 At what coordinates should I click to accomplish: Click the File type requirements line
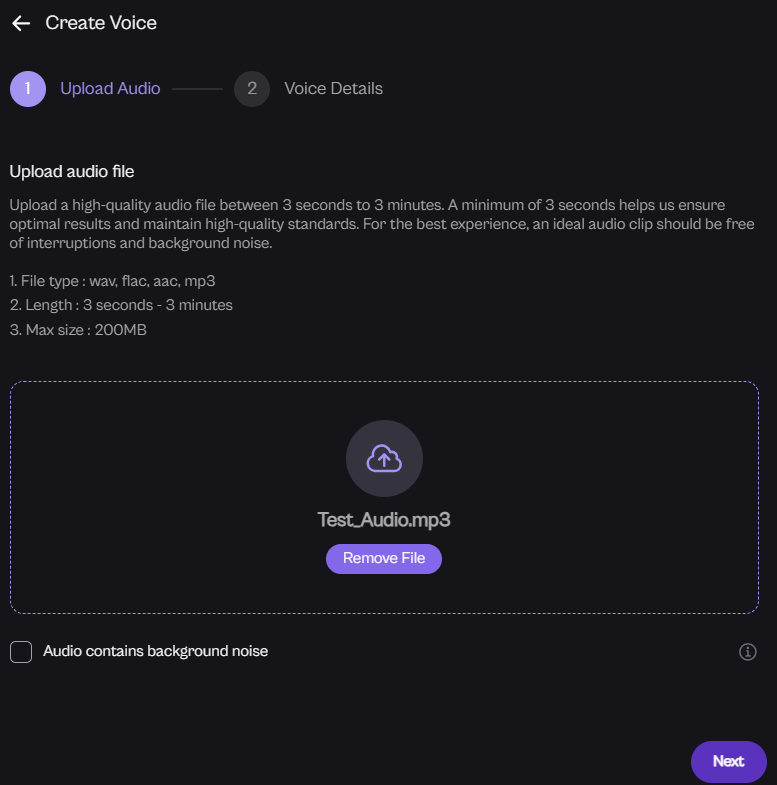(x=113, y=281)
